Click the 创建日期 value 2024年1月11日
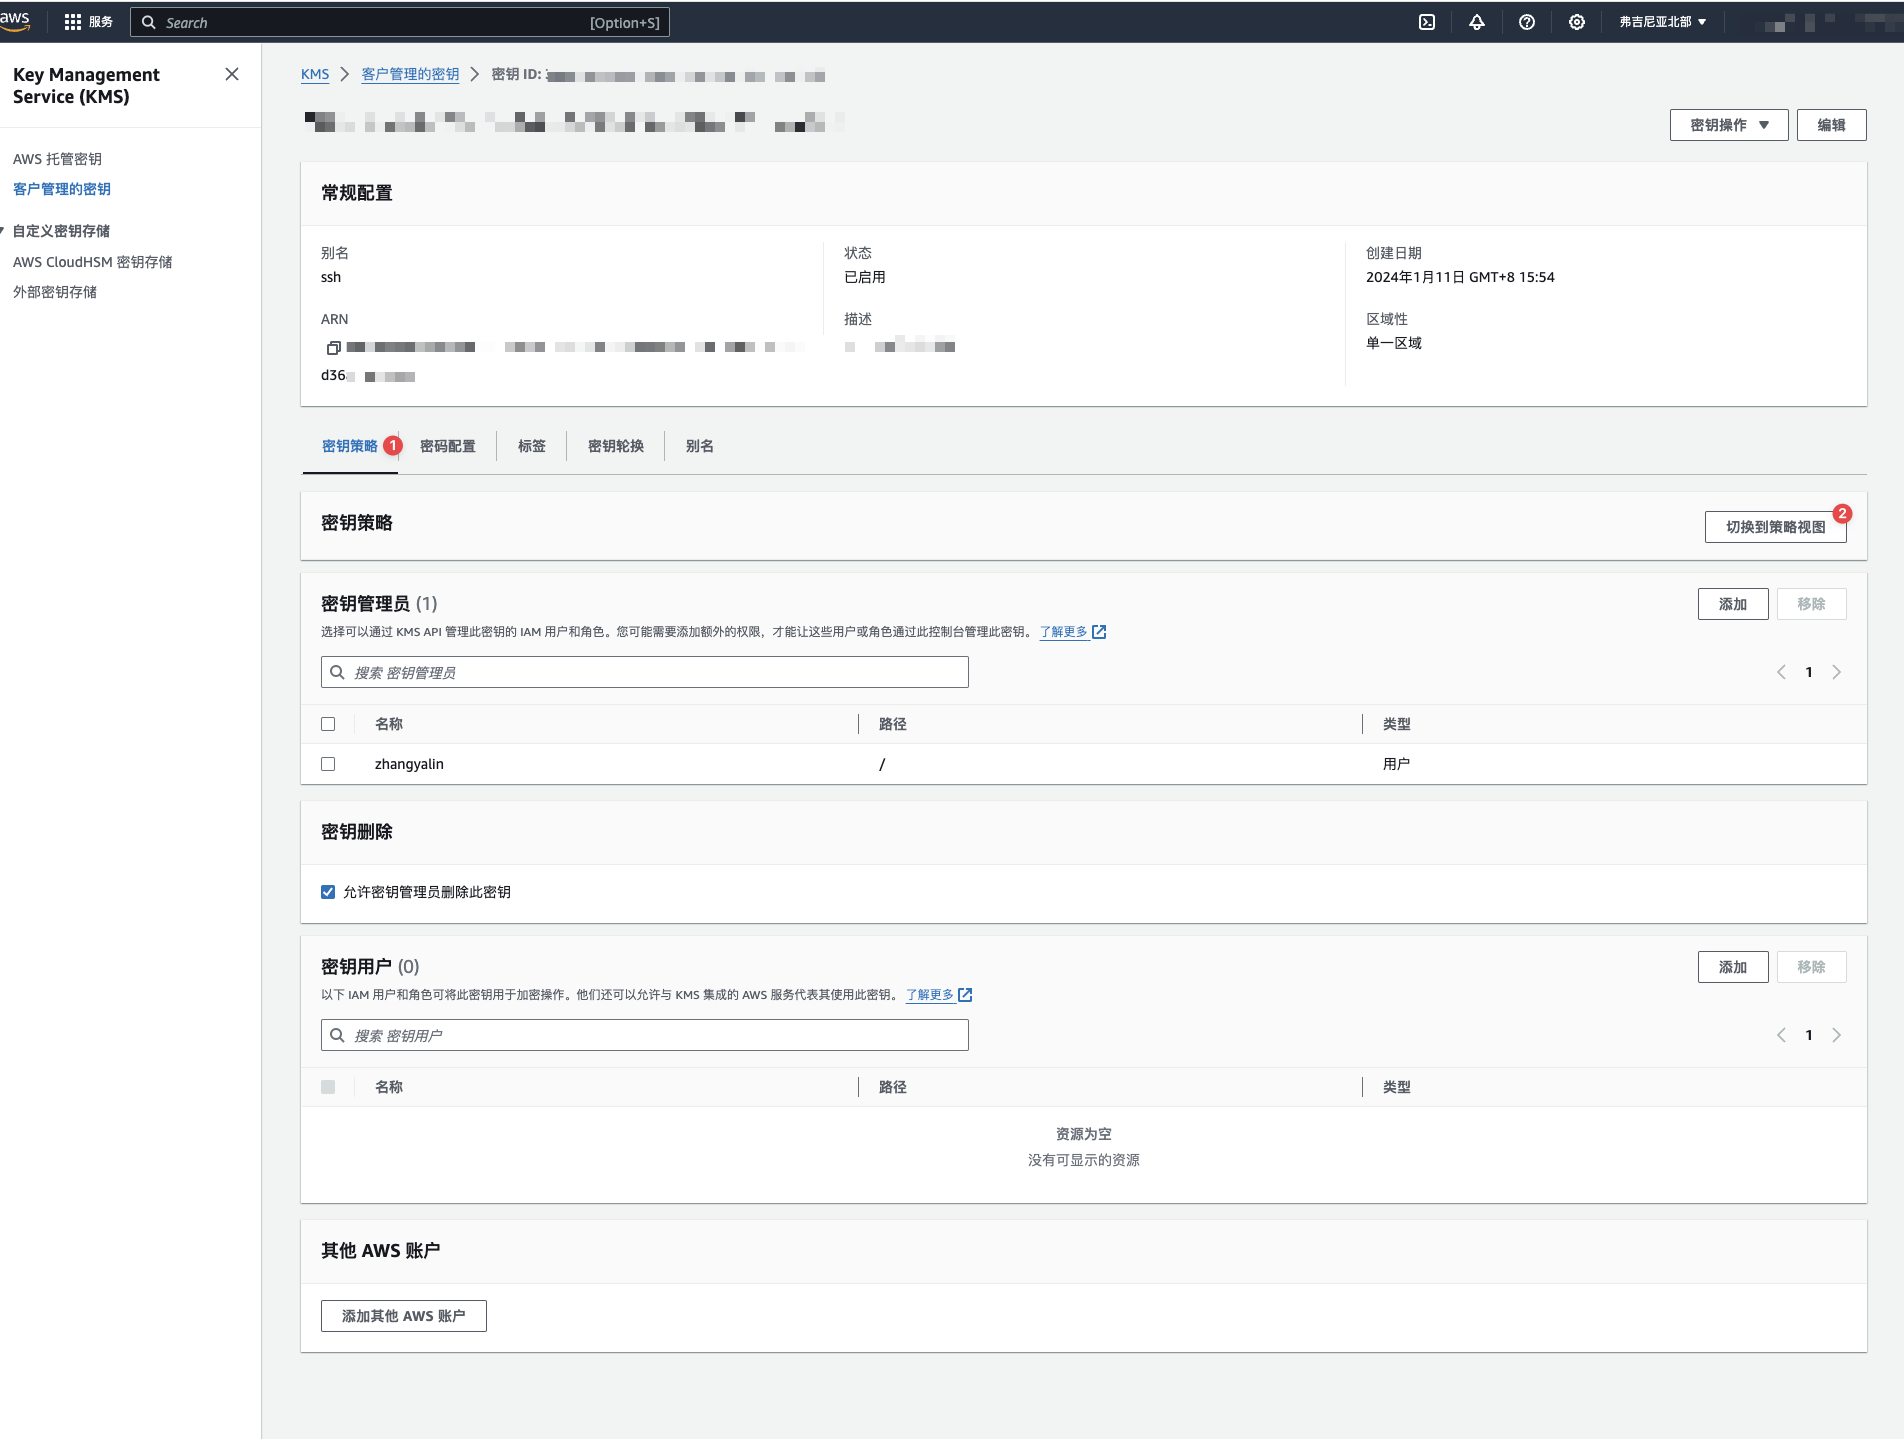The width and height of the screenshot is (1904, 1439). pos(1460,277)
